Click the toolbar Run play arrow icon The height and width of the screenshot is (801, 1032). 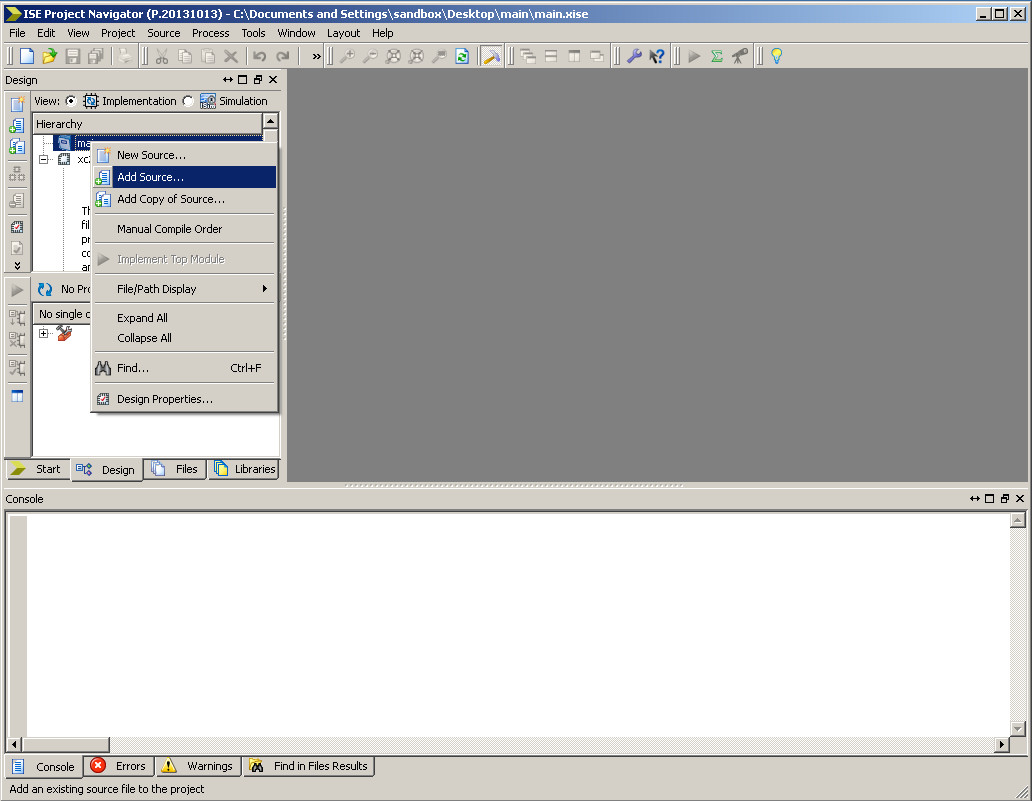(694, 57)
